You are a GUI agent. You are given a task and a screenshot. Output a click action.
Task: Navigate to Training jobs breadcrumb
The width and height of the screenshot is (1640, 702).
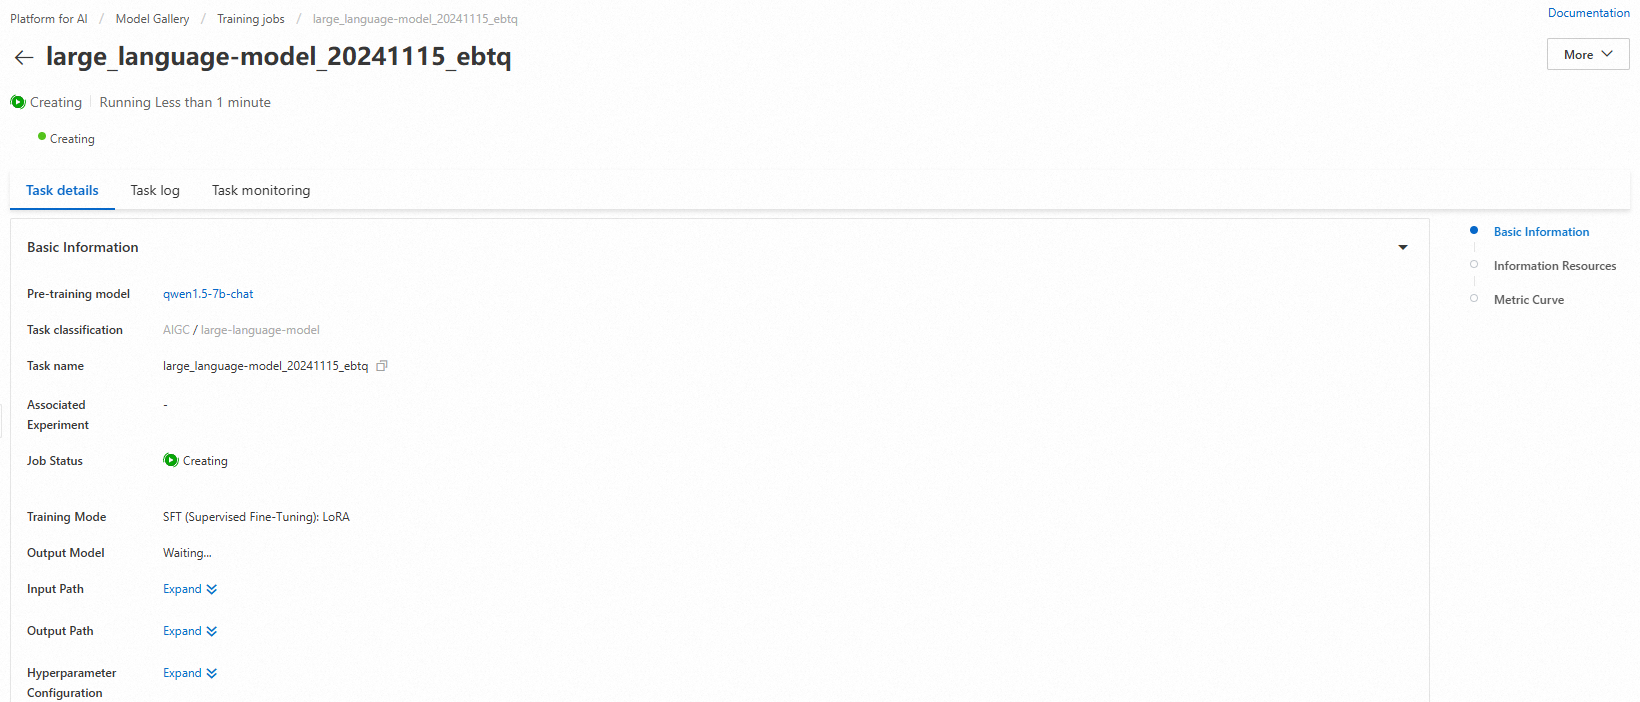pyautogui.click(x=250, y=19)
